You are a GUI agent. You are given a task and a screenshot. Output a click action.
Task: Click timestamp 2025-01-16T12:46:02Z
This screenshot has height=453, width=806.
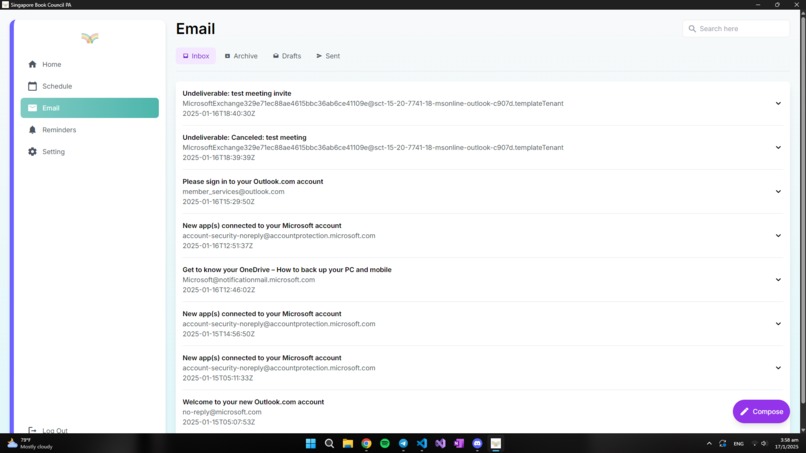(218, 290)
